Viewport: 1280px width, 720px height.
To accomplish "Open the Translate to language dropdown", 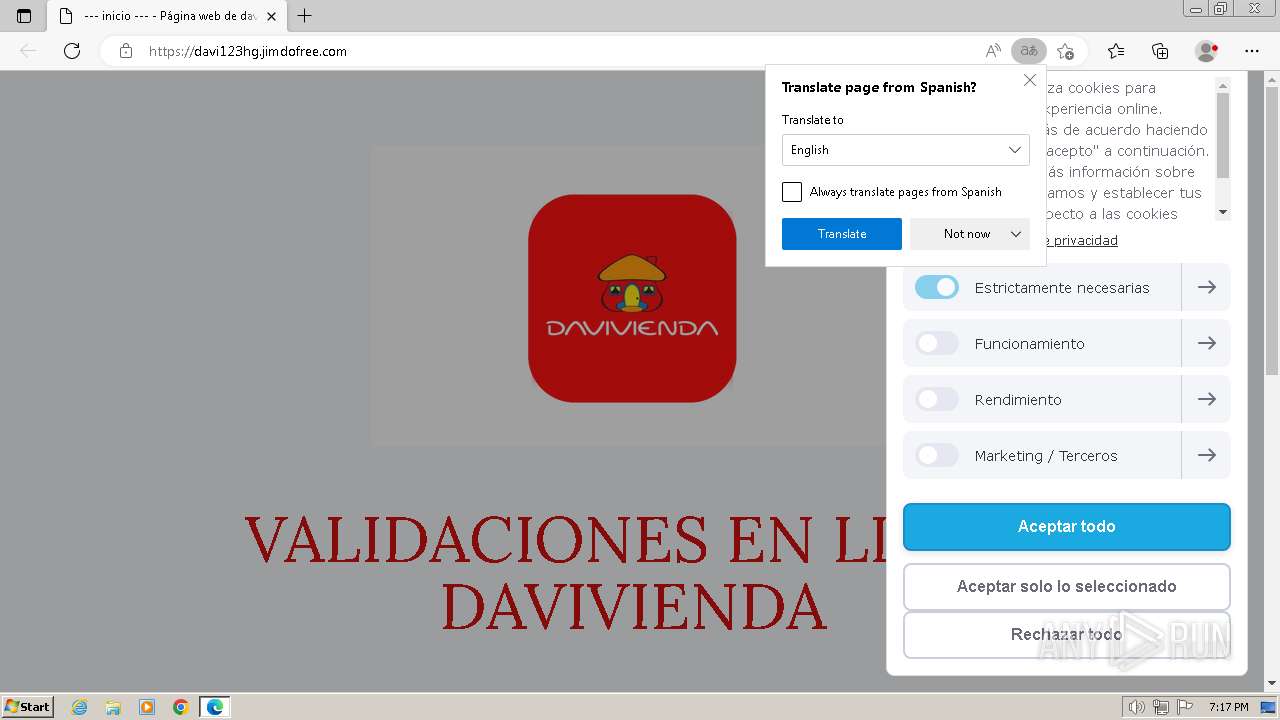I will (x=906, y=150).
